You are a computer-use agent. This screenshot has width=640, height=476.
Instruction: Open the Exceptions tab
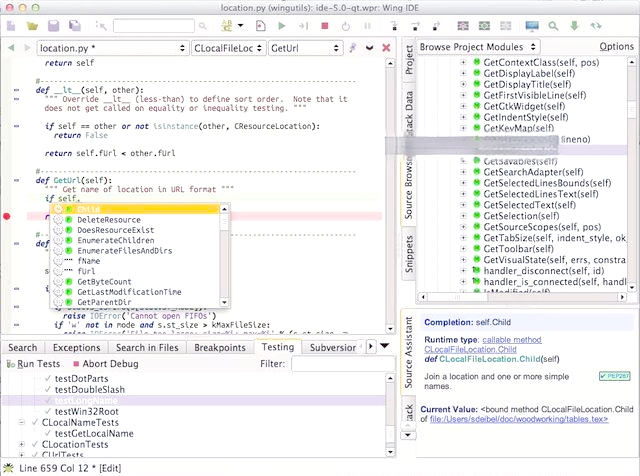76,348
